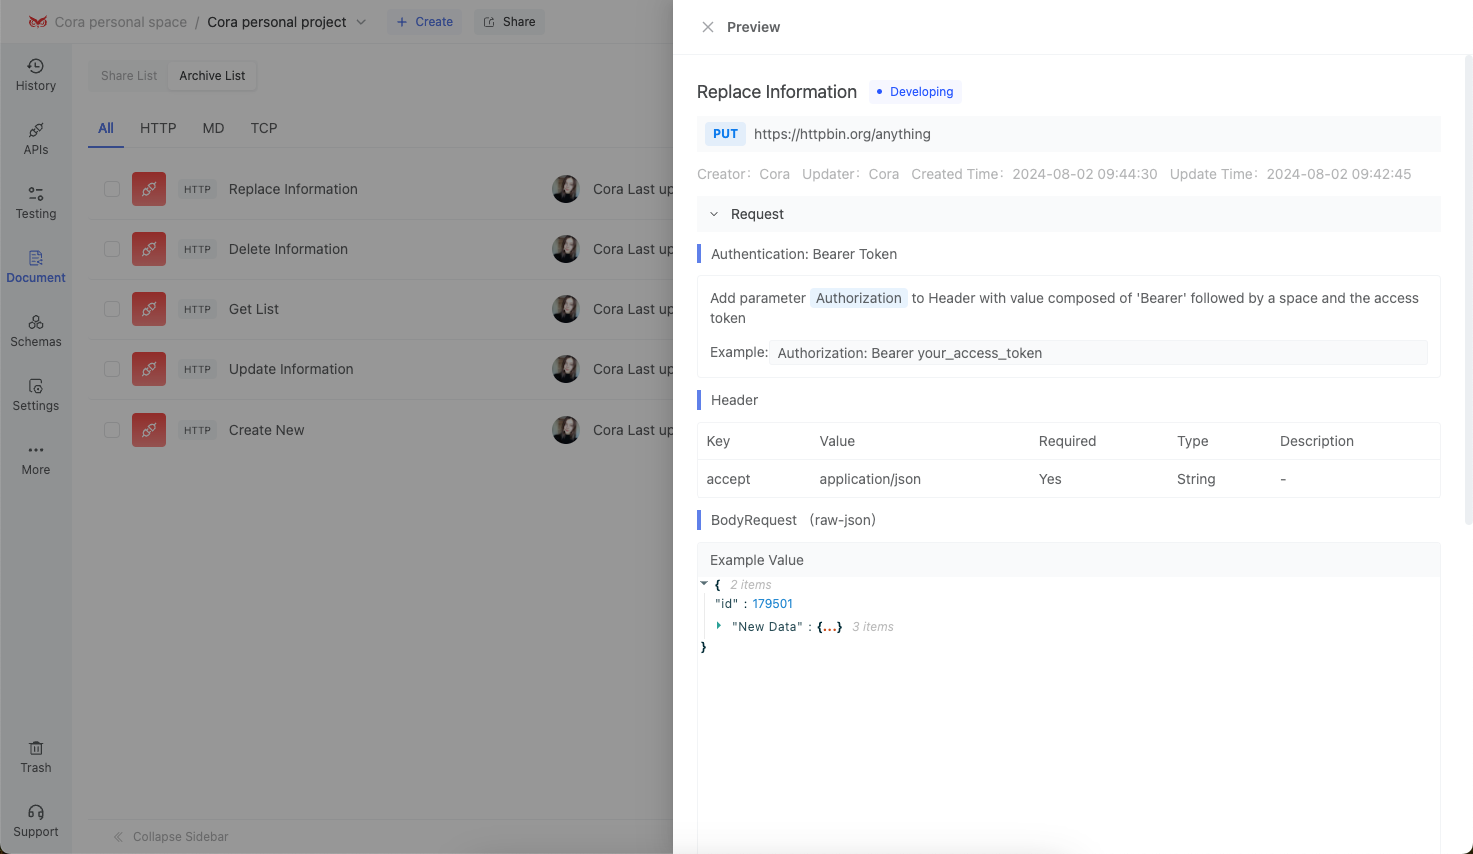Screen dimensions: 1473x854
Task: Click the Created Time 2024-08-02 09:44:30
Action: tap(1085, 174)
